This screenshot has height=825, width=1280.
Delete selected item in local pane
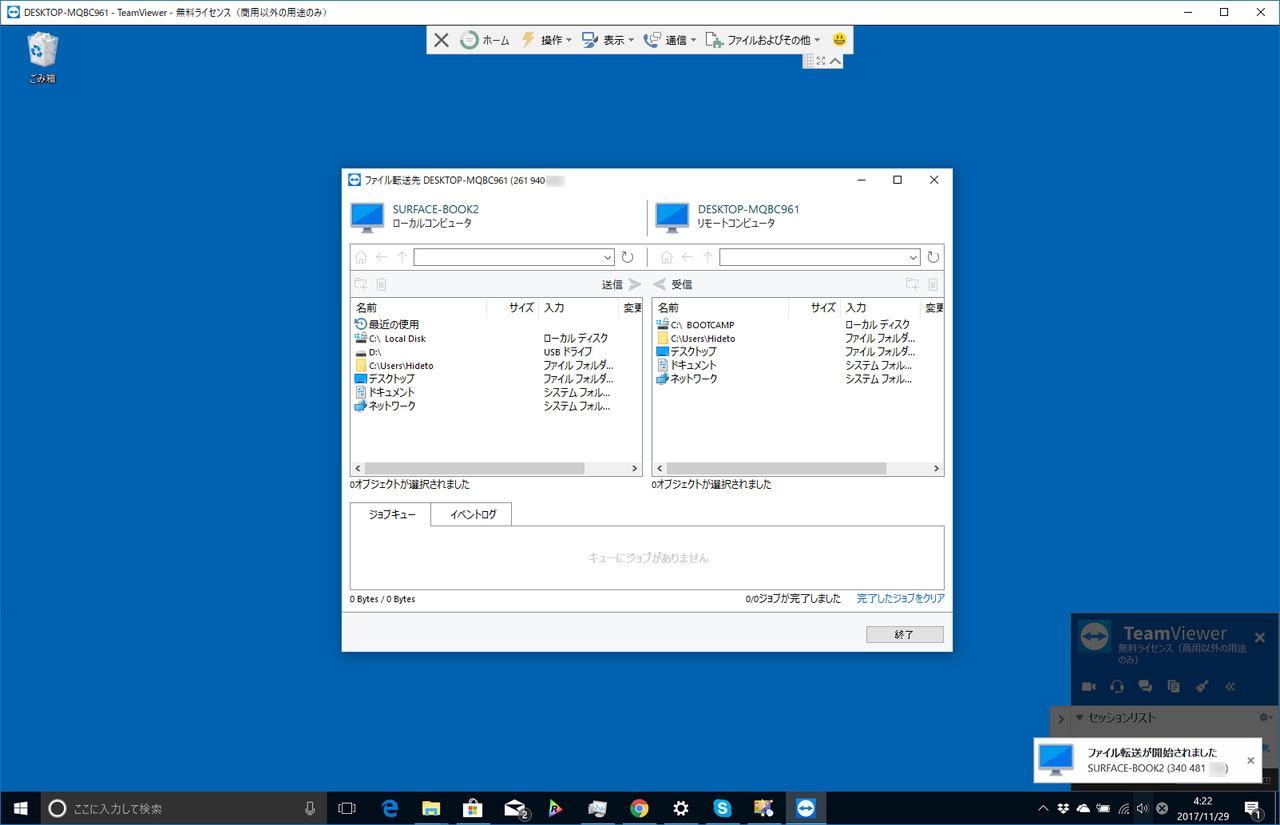pos(381,285)
